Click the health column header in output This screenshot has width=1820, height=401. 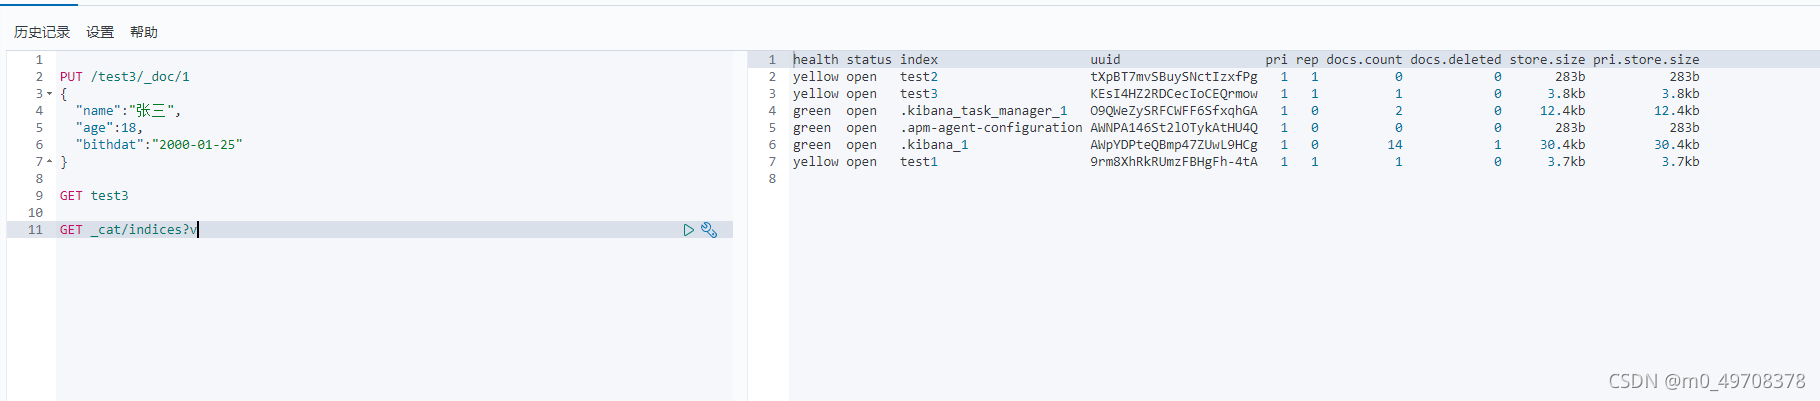816,60
